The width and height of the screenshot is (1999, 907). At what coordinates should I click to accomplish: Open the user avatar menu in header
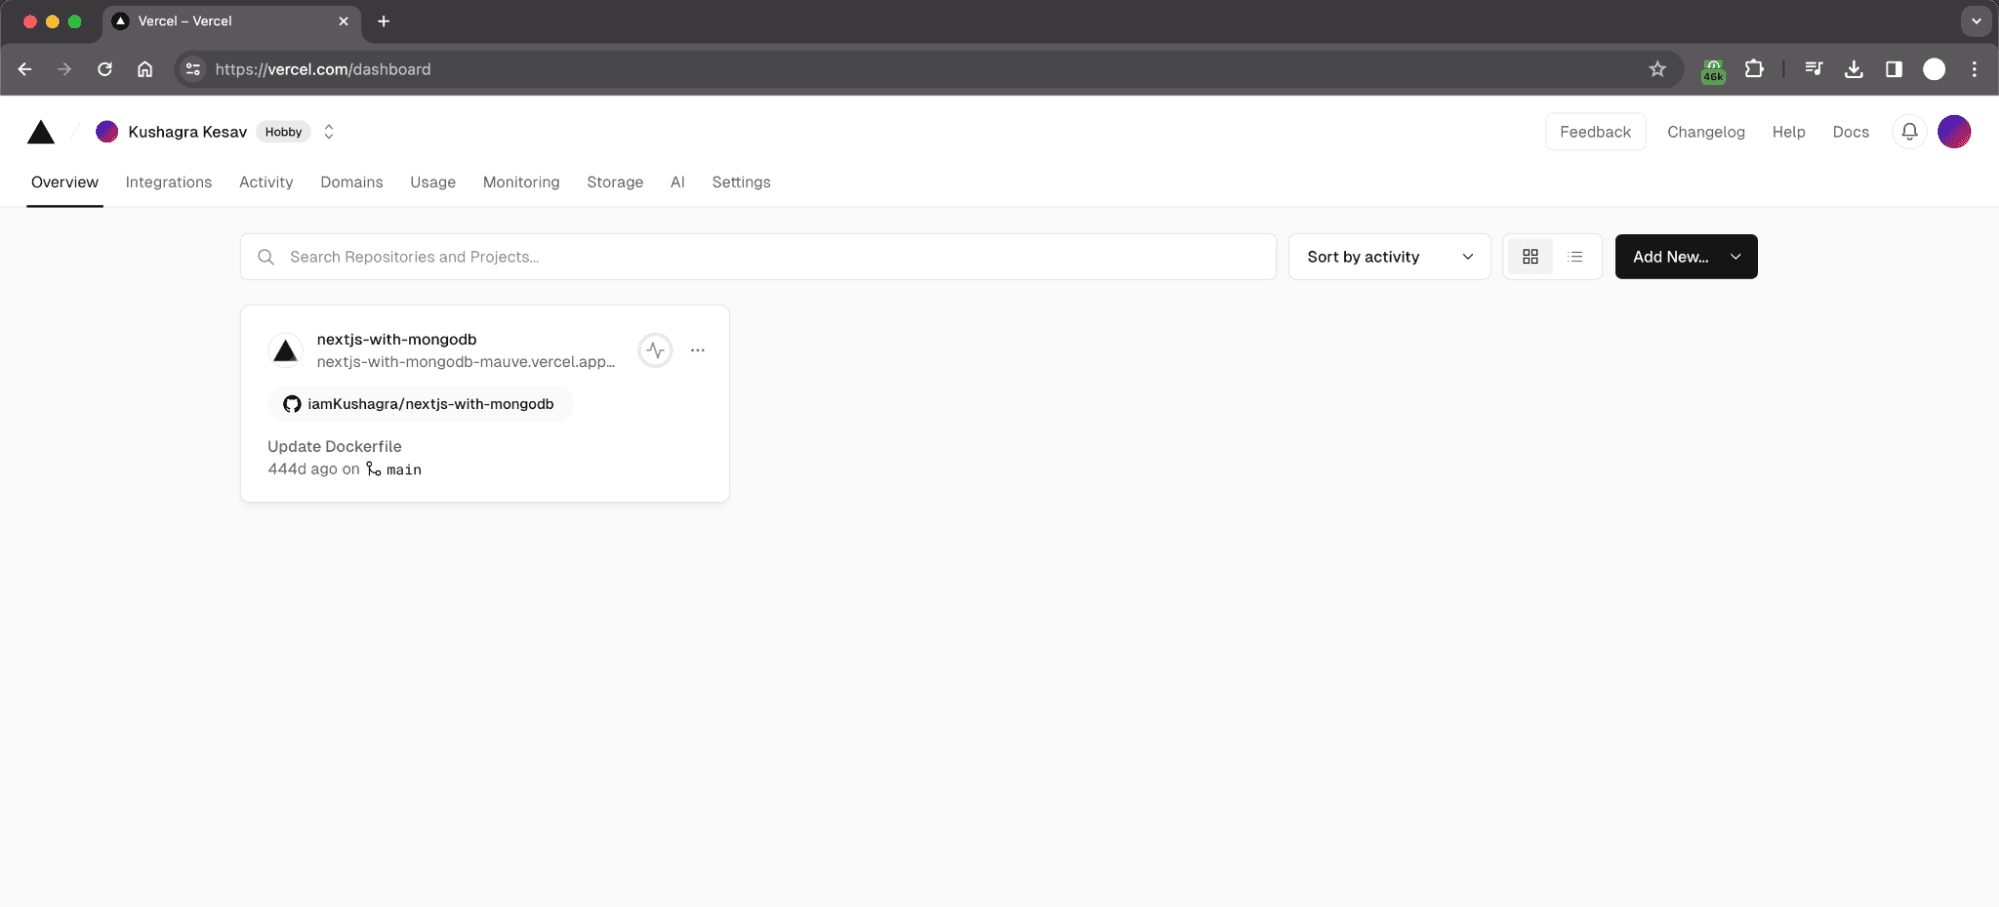pyautogui.click(x=1953, y=132)
